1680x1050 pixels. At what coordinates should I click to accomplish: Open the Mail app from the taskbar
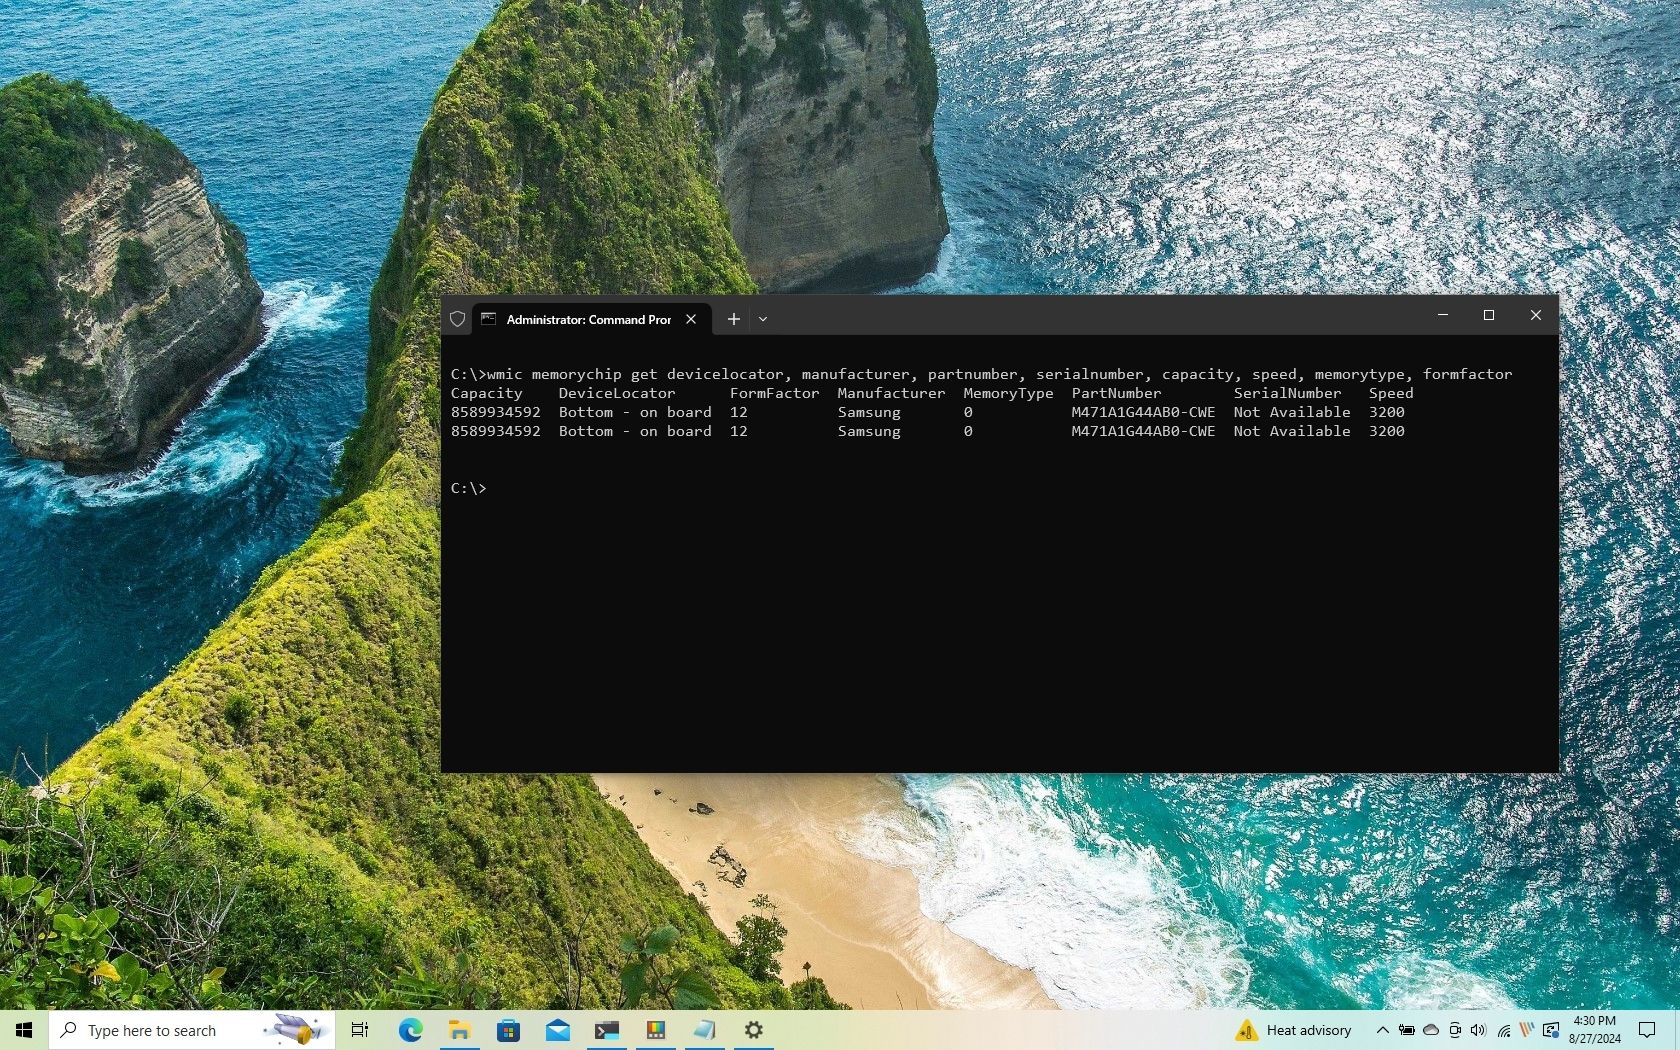coord(557,1030)
